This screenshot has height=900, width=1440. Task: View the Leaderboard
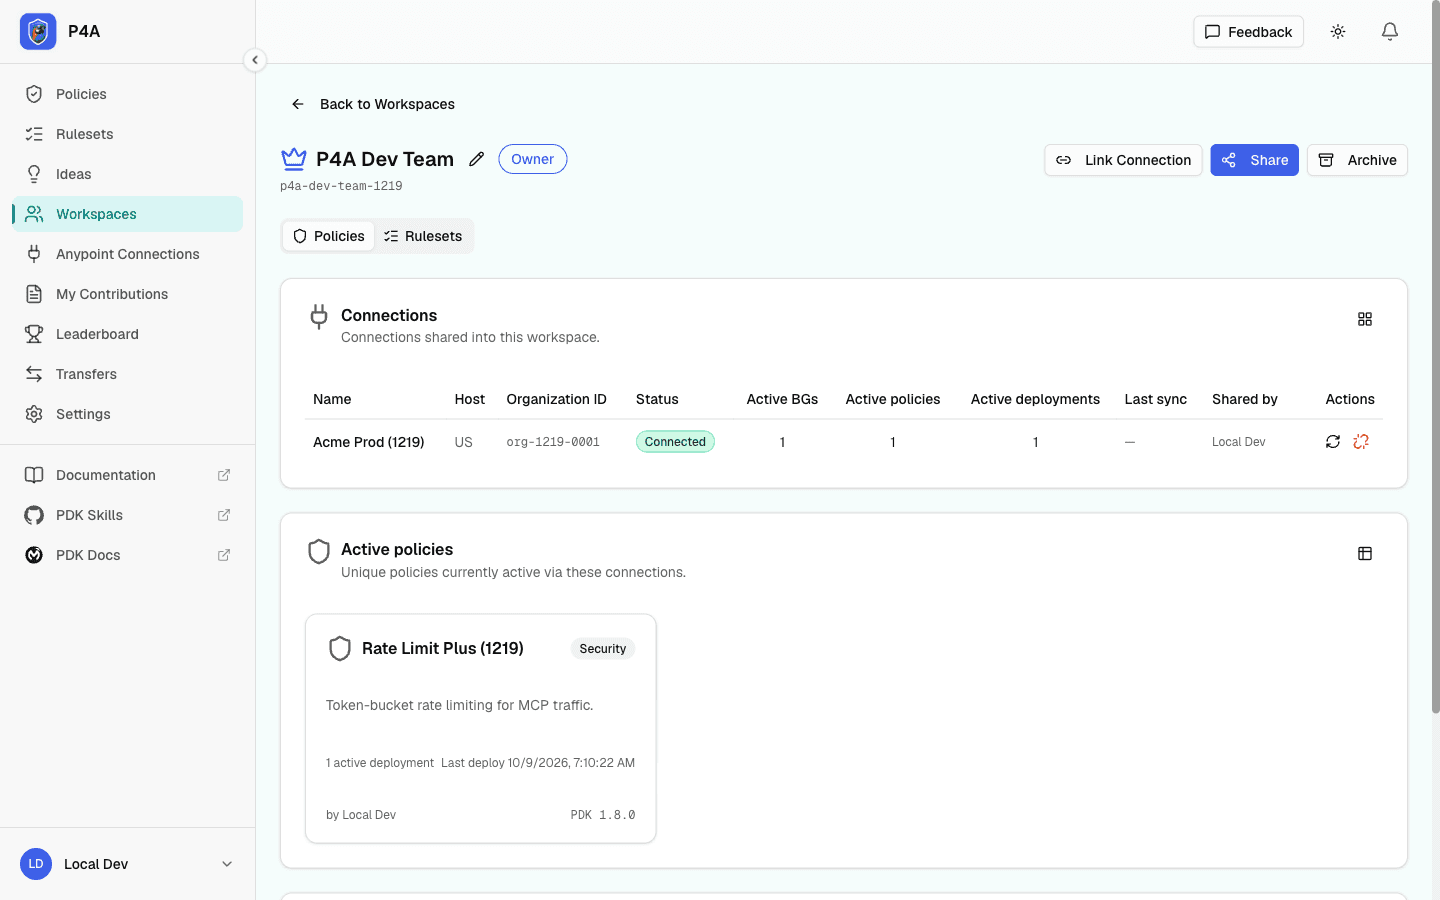point(128,334)
